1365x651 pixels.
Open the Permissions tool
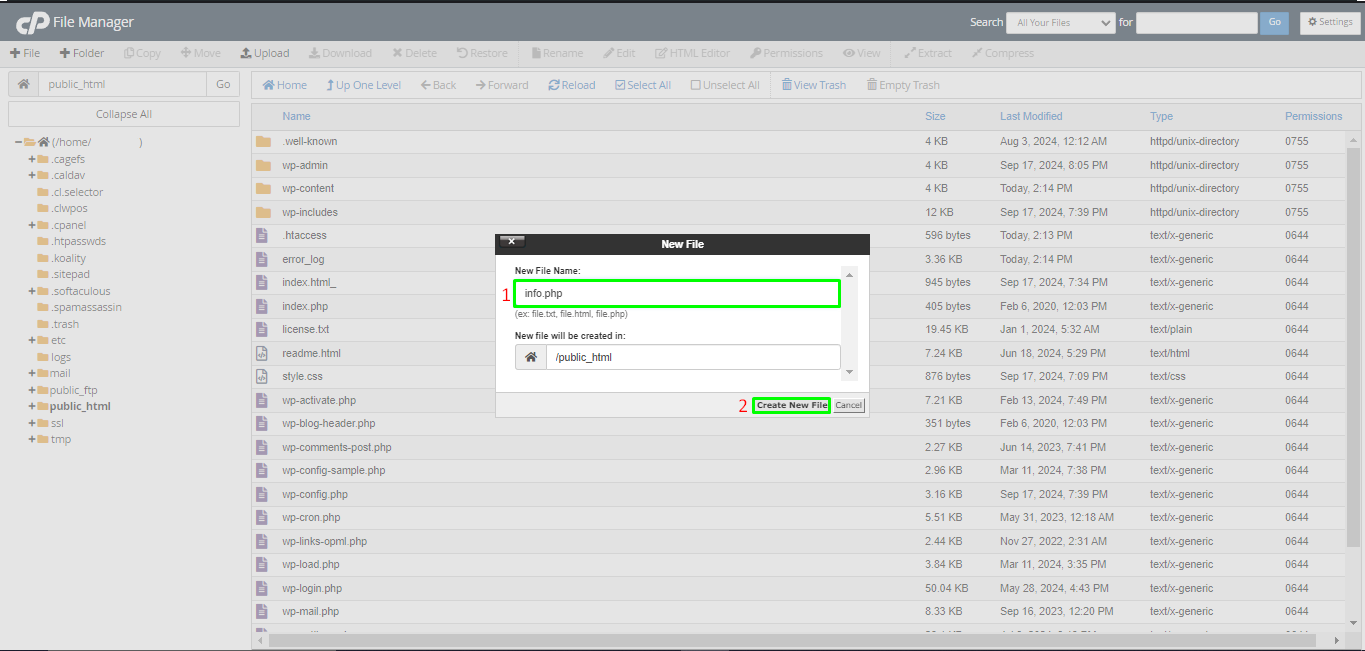pos(788,53)
